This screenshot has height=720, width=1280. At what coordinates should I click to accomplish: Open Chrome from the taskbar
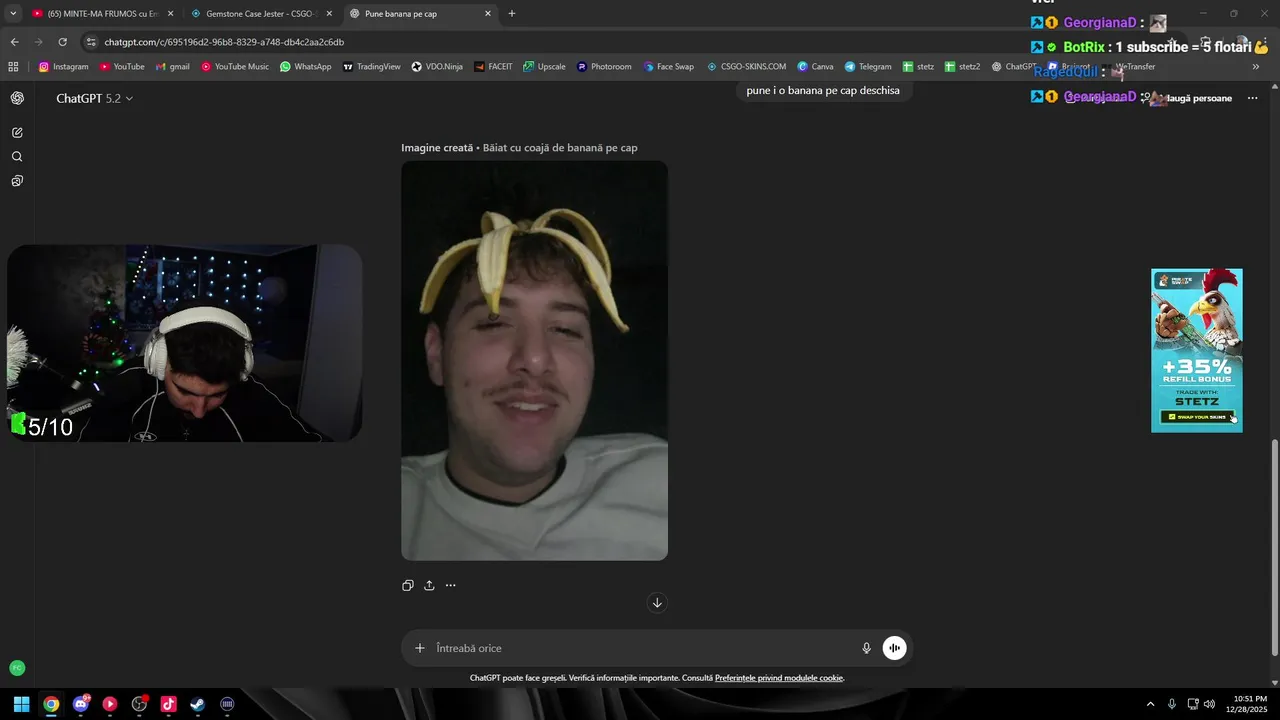point(51,704)
